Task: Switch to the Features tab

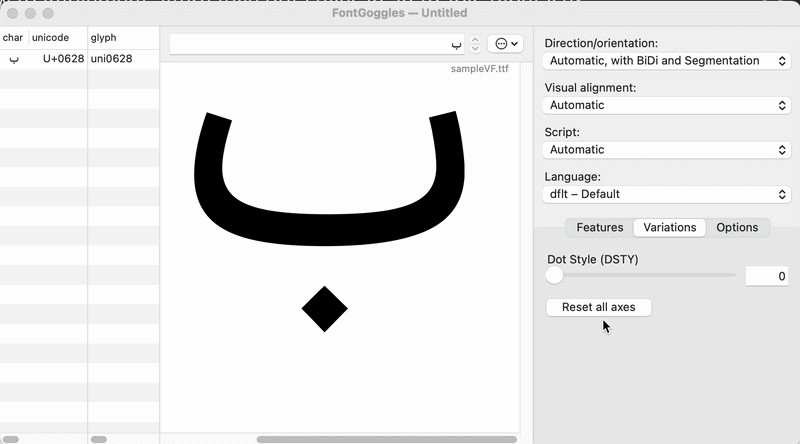Action: click(x=599, y=228)
